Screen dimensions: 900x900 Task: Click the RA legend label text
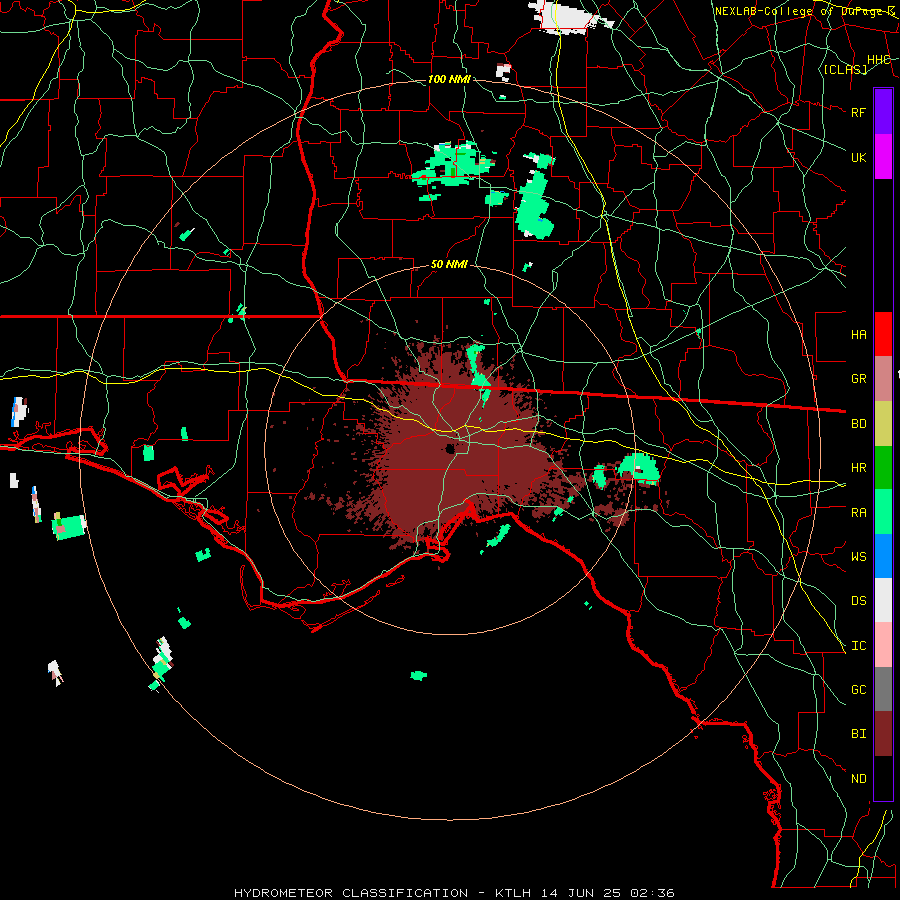858,512
